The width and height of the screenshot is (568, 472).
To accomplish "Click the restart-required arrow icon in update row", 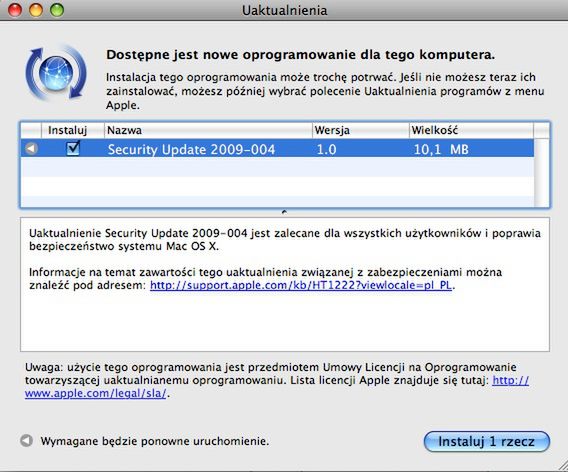I will [x=31, y=149].
